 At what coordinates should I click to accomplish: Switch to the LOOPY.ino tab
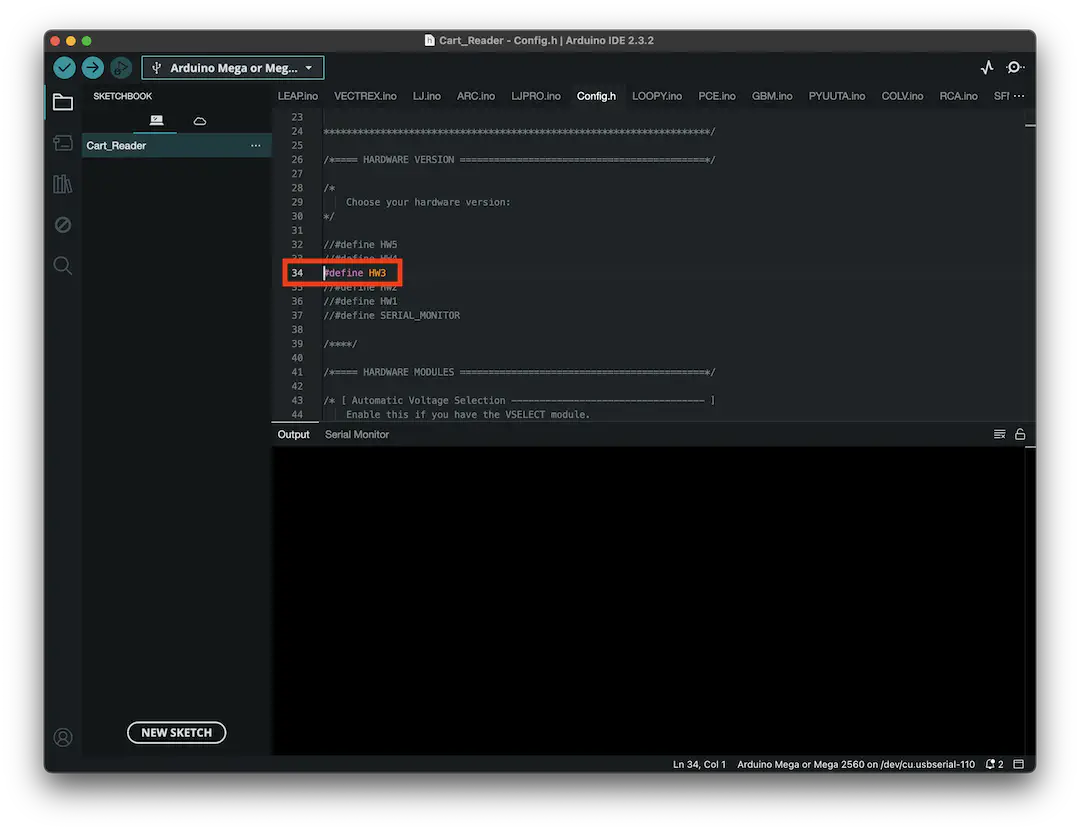click(656, 96)
